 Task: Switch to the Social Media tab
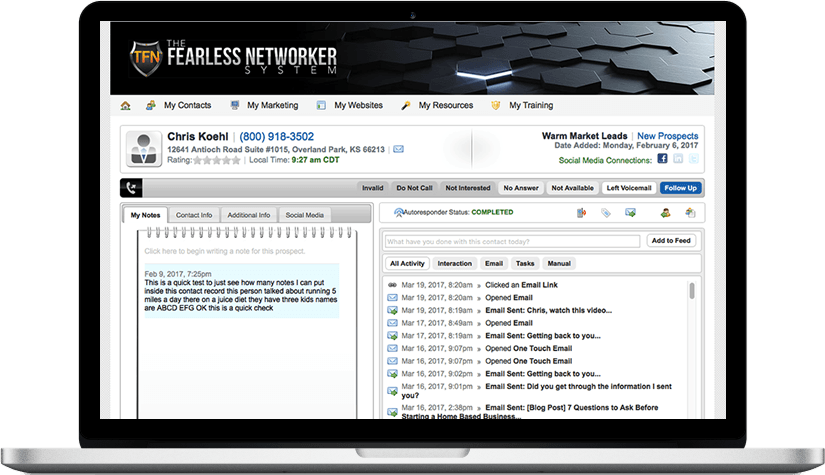(x=305, y=215)
